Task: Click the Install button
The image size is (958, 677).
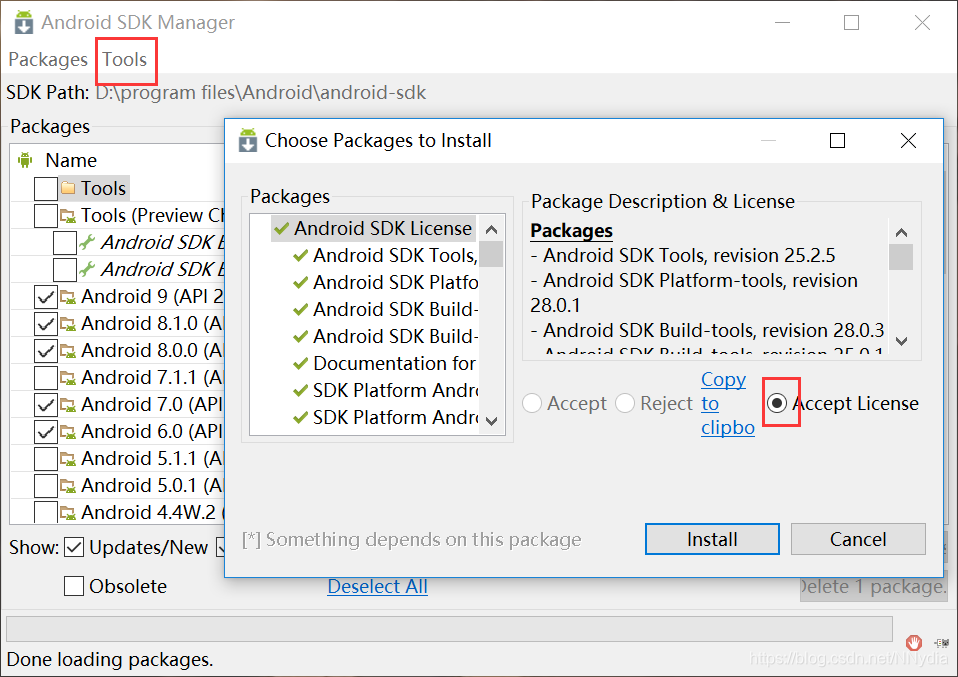Action: pos(712,539)
